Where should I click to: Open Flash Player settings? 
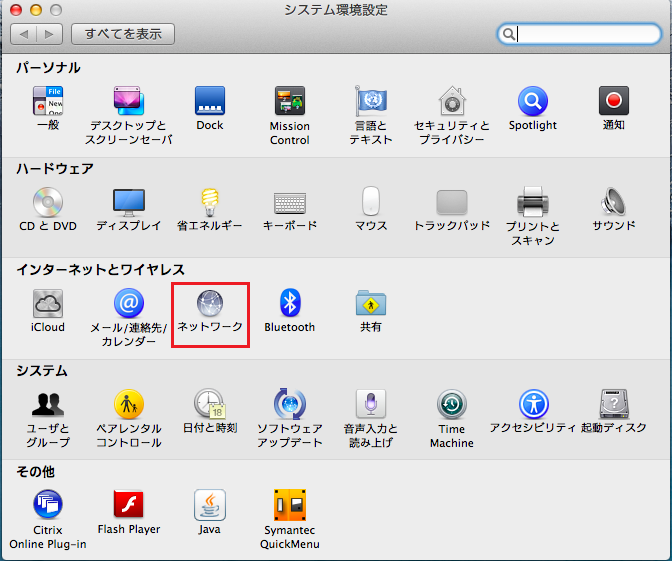129,505
